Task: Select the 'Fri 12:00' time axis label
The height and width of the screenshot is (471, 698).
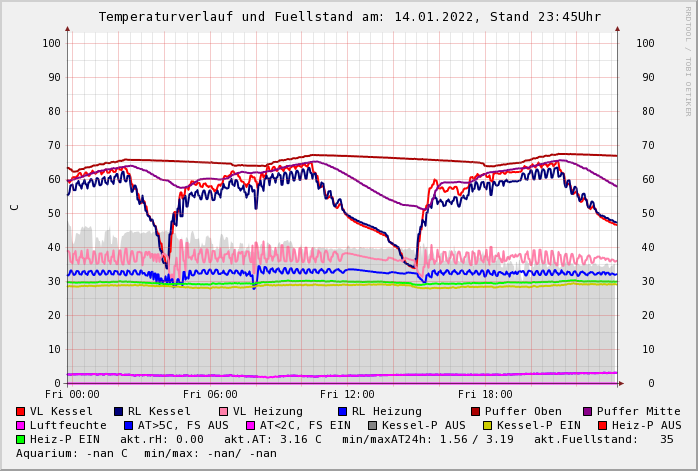Action: [347, 394]
